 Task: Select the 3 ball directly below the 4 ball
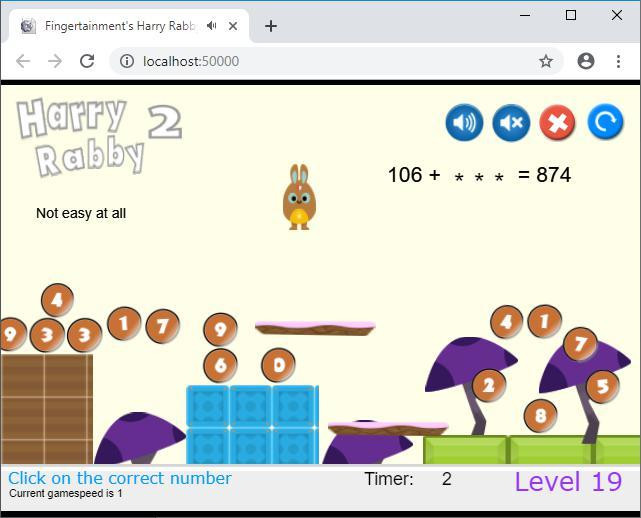point(47,335)
